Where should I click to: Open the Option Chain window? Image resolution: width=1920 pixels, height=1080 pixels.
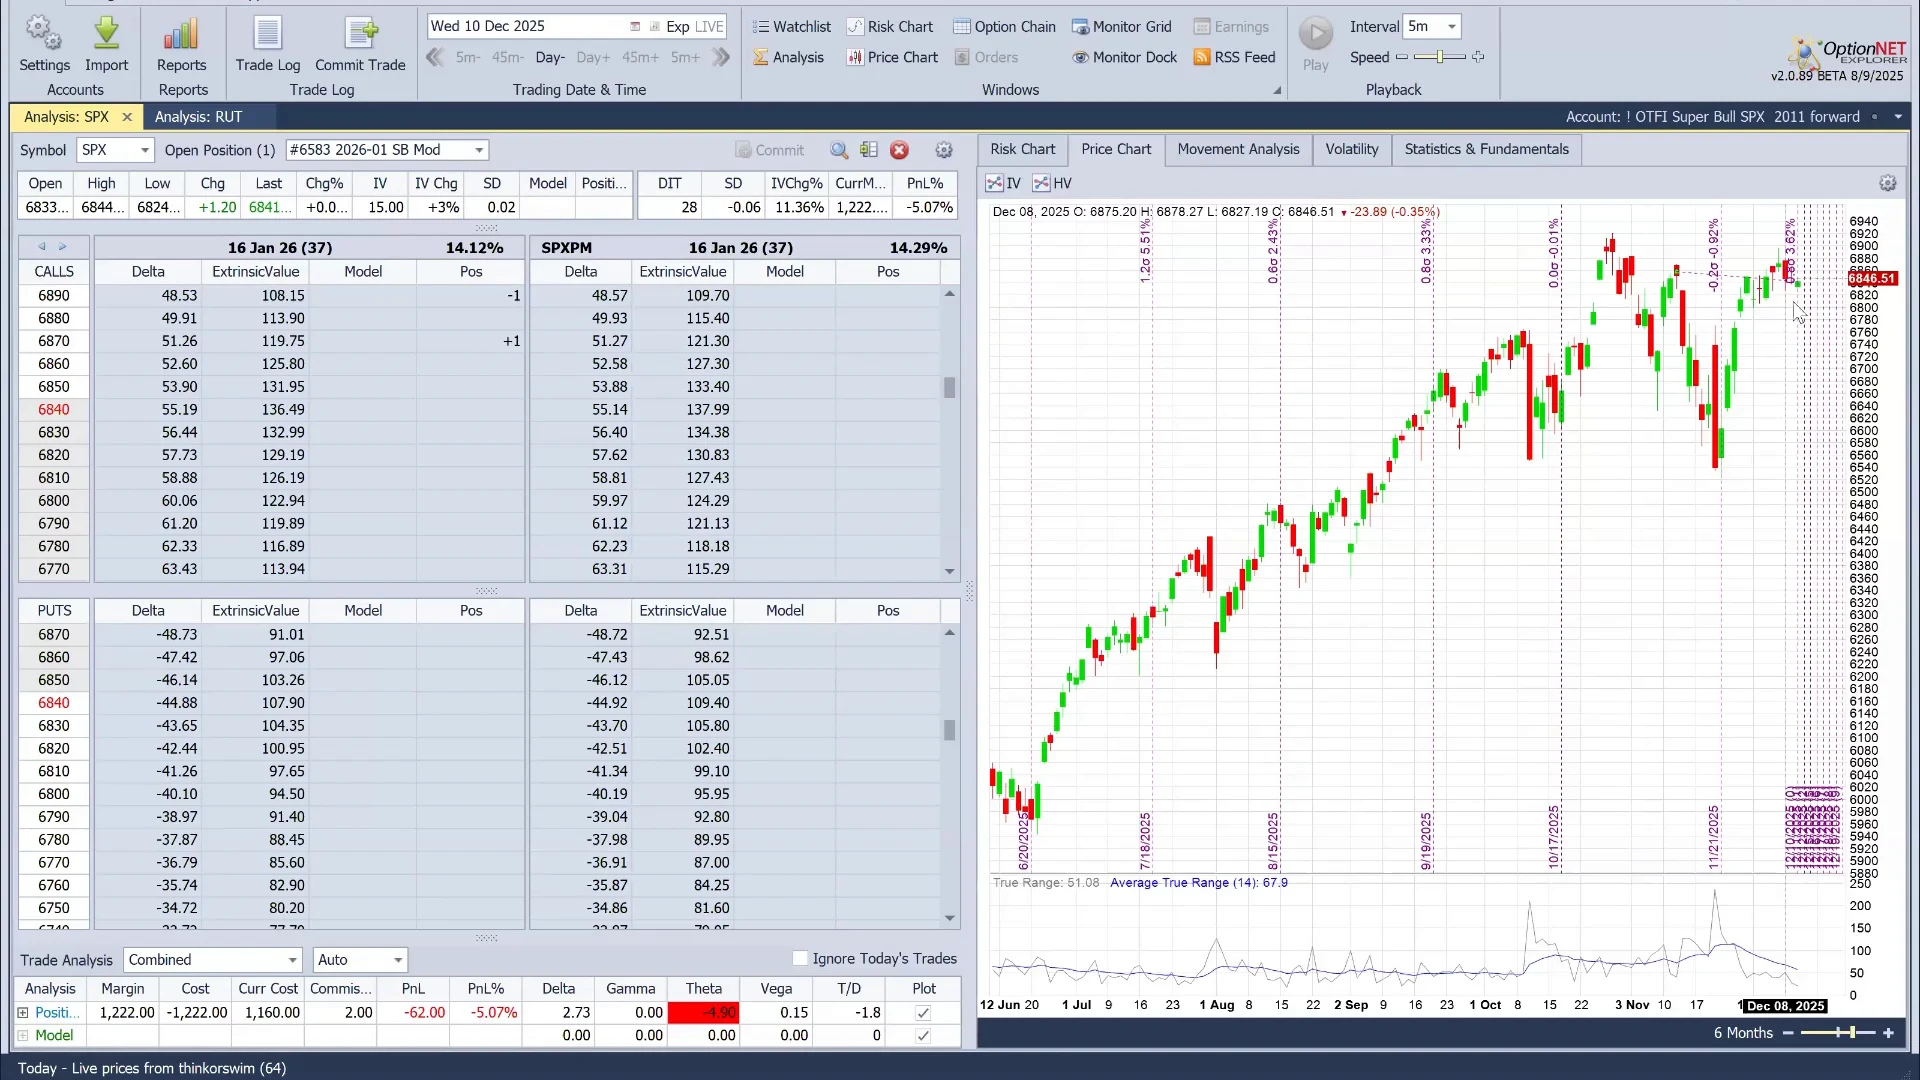[x=1004, y=27]
